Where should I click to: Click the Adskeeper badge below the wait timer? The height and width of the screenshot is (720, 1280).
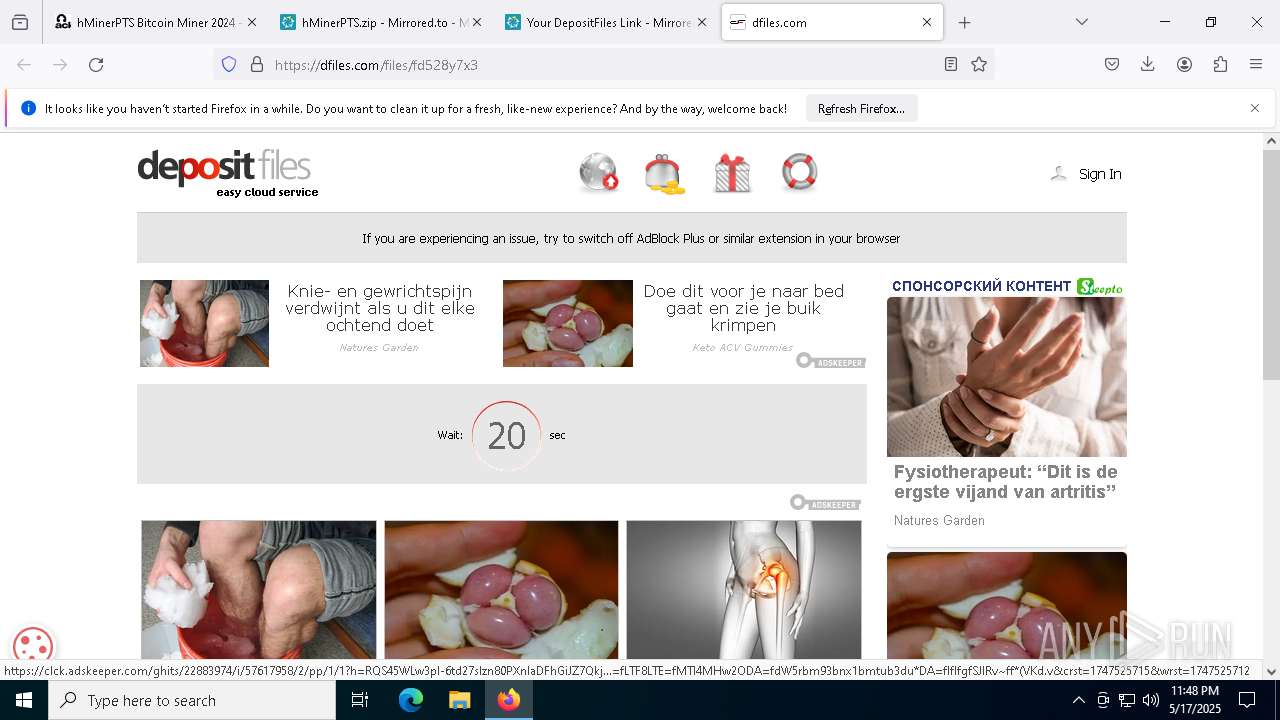pos(825,503)
